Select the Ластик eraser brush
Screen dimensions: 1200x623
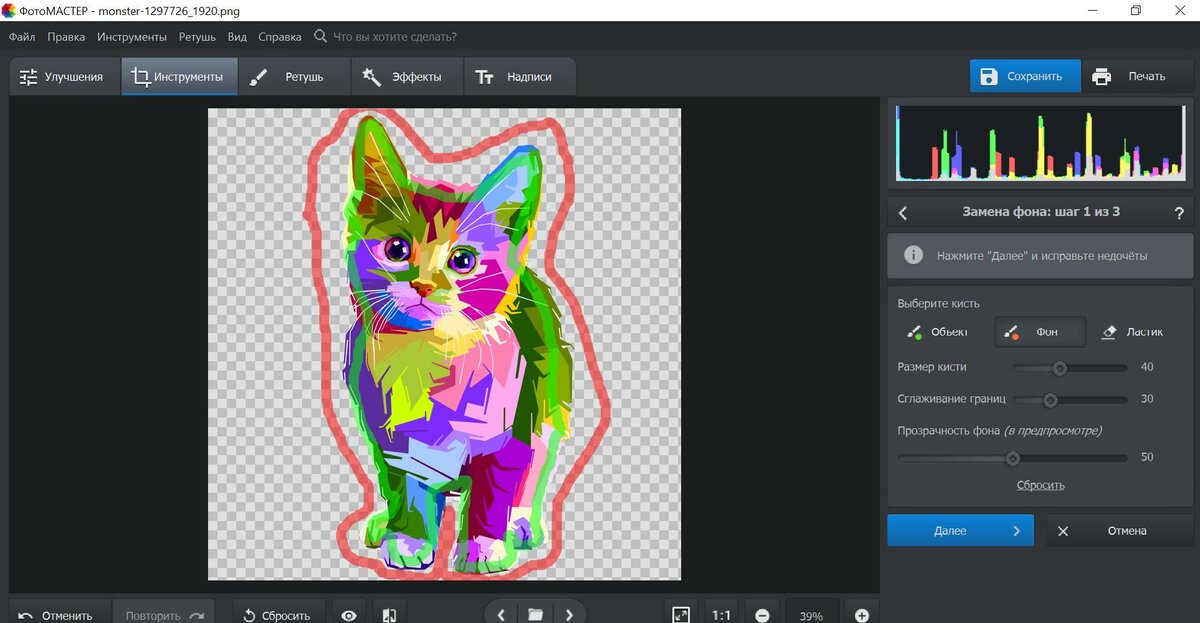click(x=1133, y=332)
